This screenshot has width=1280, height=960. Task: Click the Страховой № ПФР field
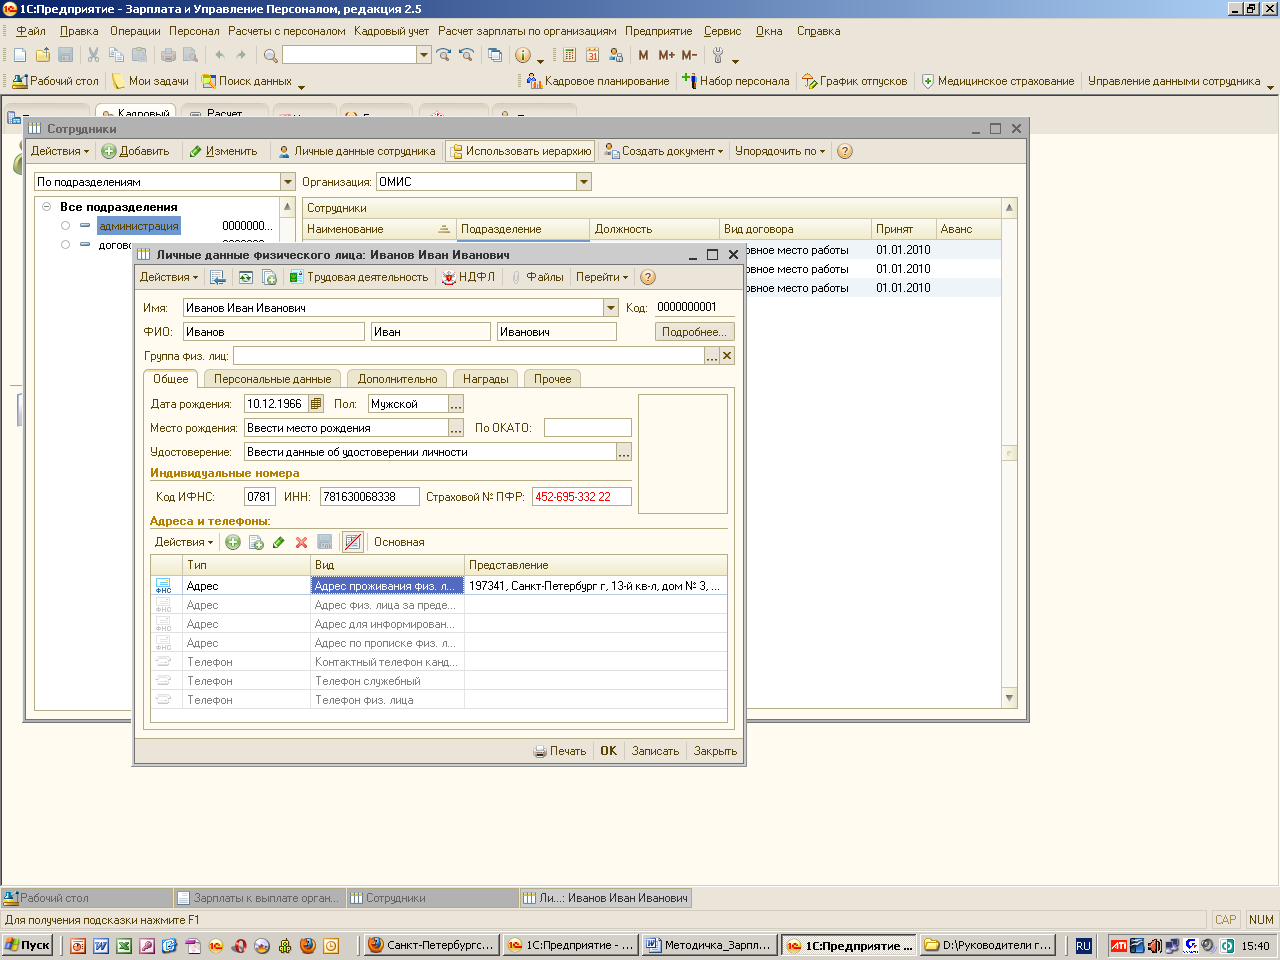[581, 496]
